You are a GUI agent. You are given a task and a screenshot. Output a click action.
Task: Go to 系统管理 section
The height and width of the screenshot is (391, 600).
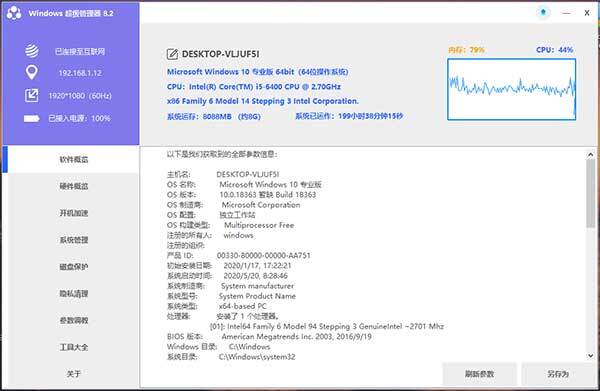(x=73, y=240)
